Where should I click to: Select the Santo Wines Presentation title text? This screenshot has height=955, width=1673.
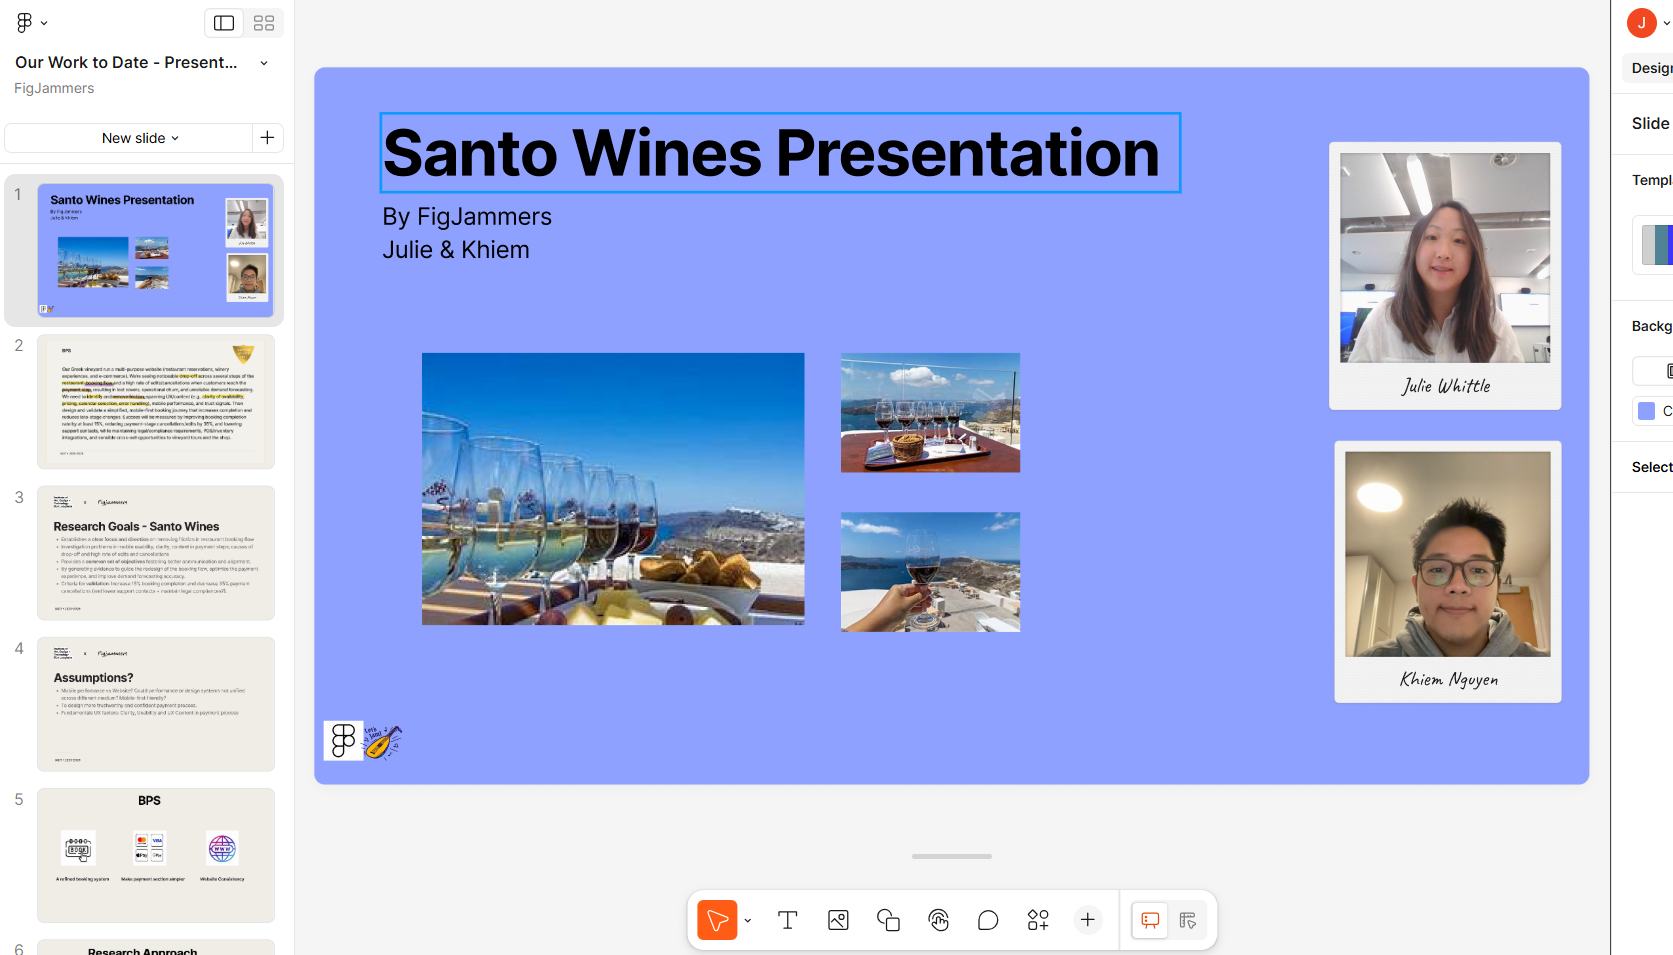click(780, 153)
